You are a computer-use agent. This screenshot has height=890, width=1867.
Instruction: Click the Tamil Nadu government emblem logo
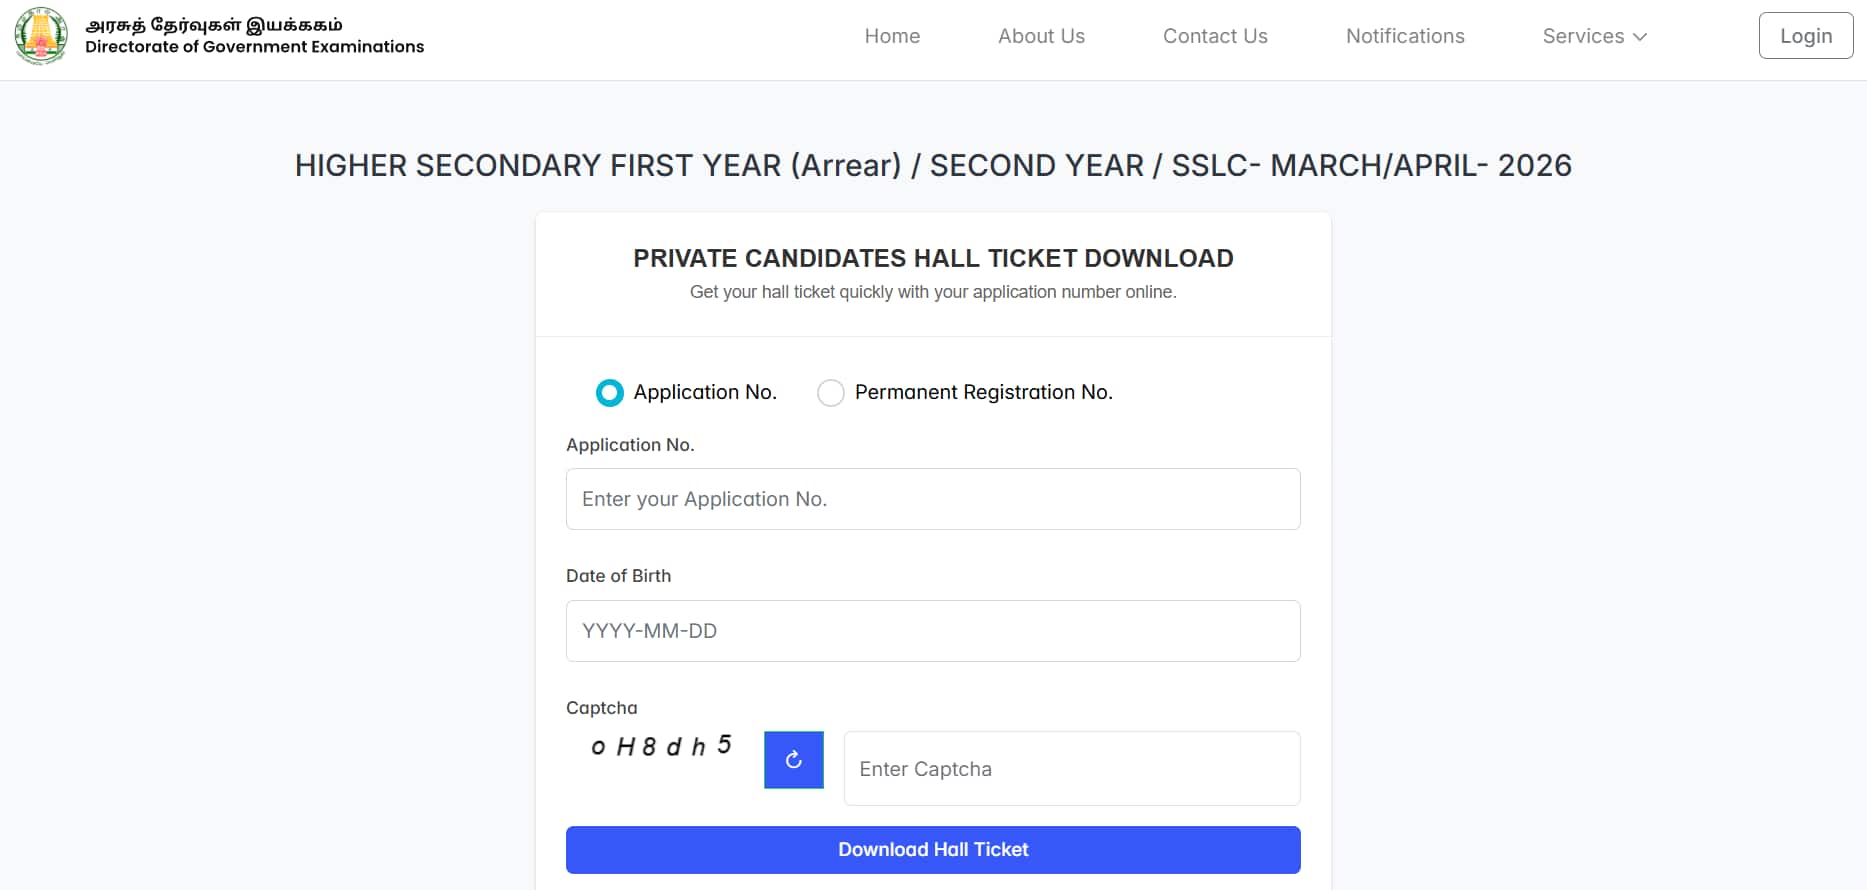(41, 35)
